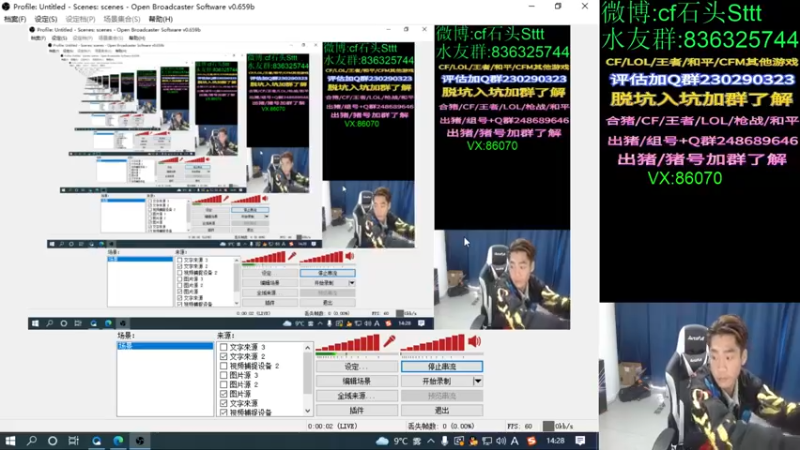Switch to the OBS taskbar app icon
Screen dimensions: 800x450
tap(139, 441)
